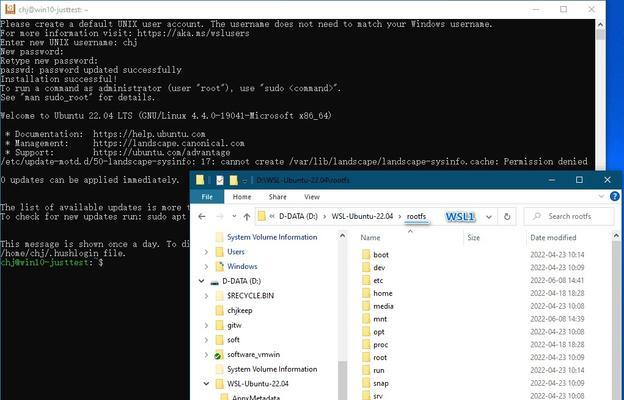624x400 pixels.
Task: Open address bar history dropdown
Action: [x=489, y=217]
